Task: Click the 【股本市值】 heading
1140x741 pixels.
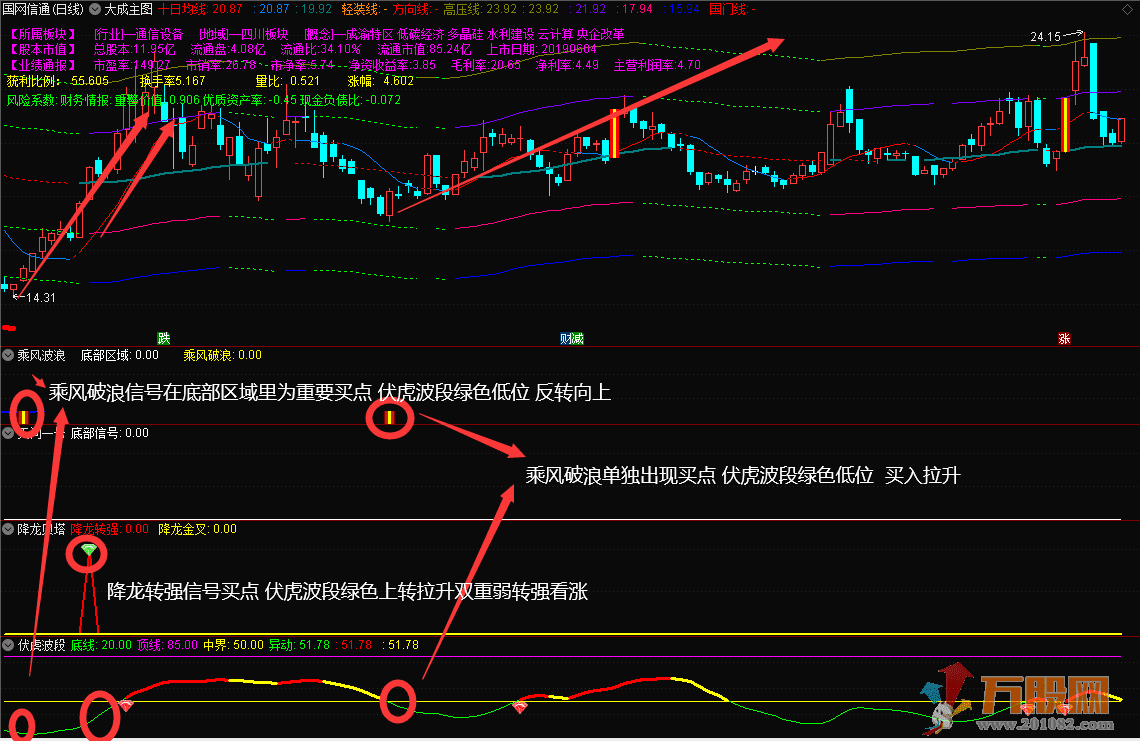Action: [x=43, y=49]
